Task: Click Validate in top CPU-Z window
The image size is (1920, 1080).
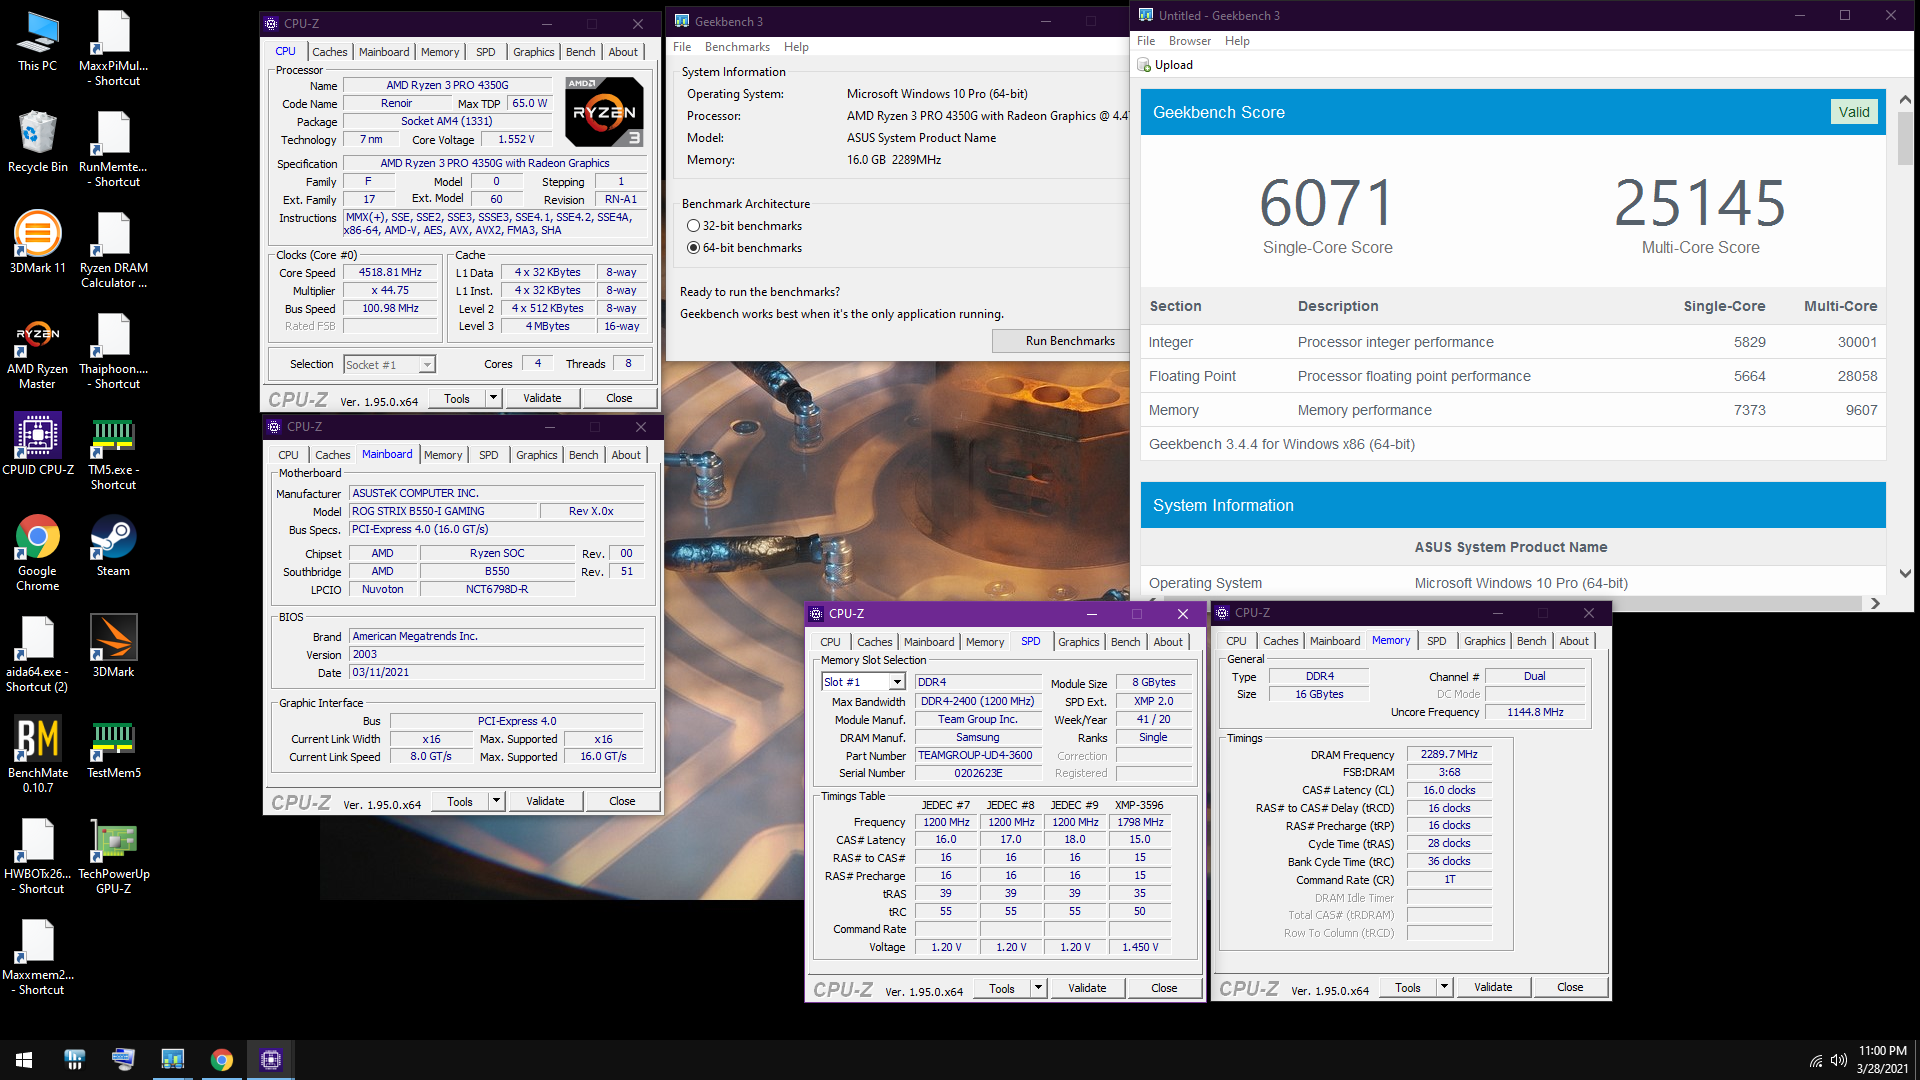Action: click(x=542, y=398)
